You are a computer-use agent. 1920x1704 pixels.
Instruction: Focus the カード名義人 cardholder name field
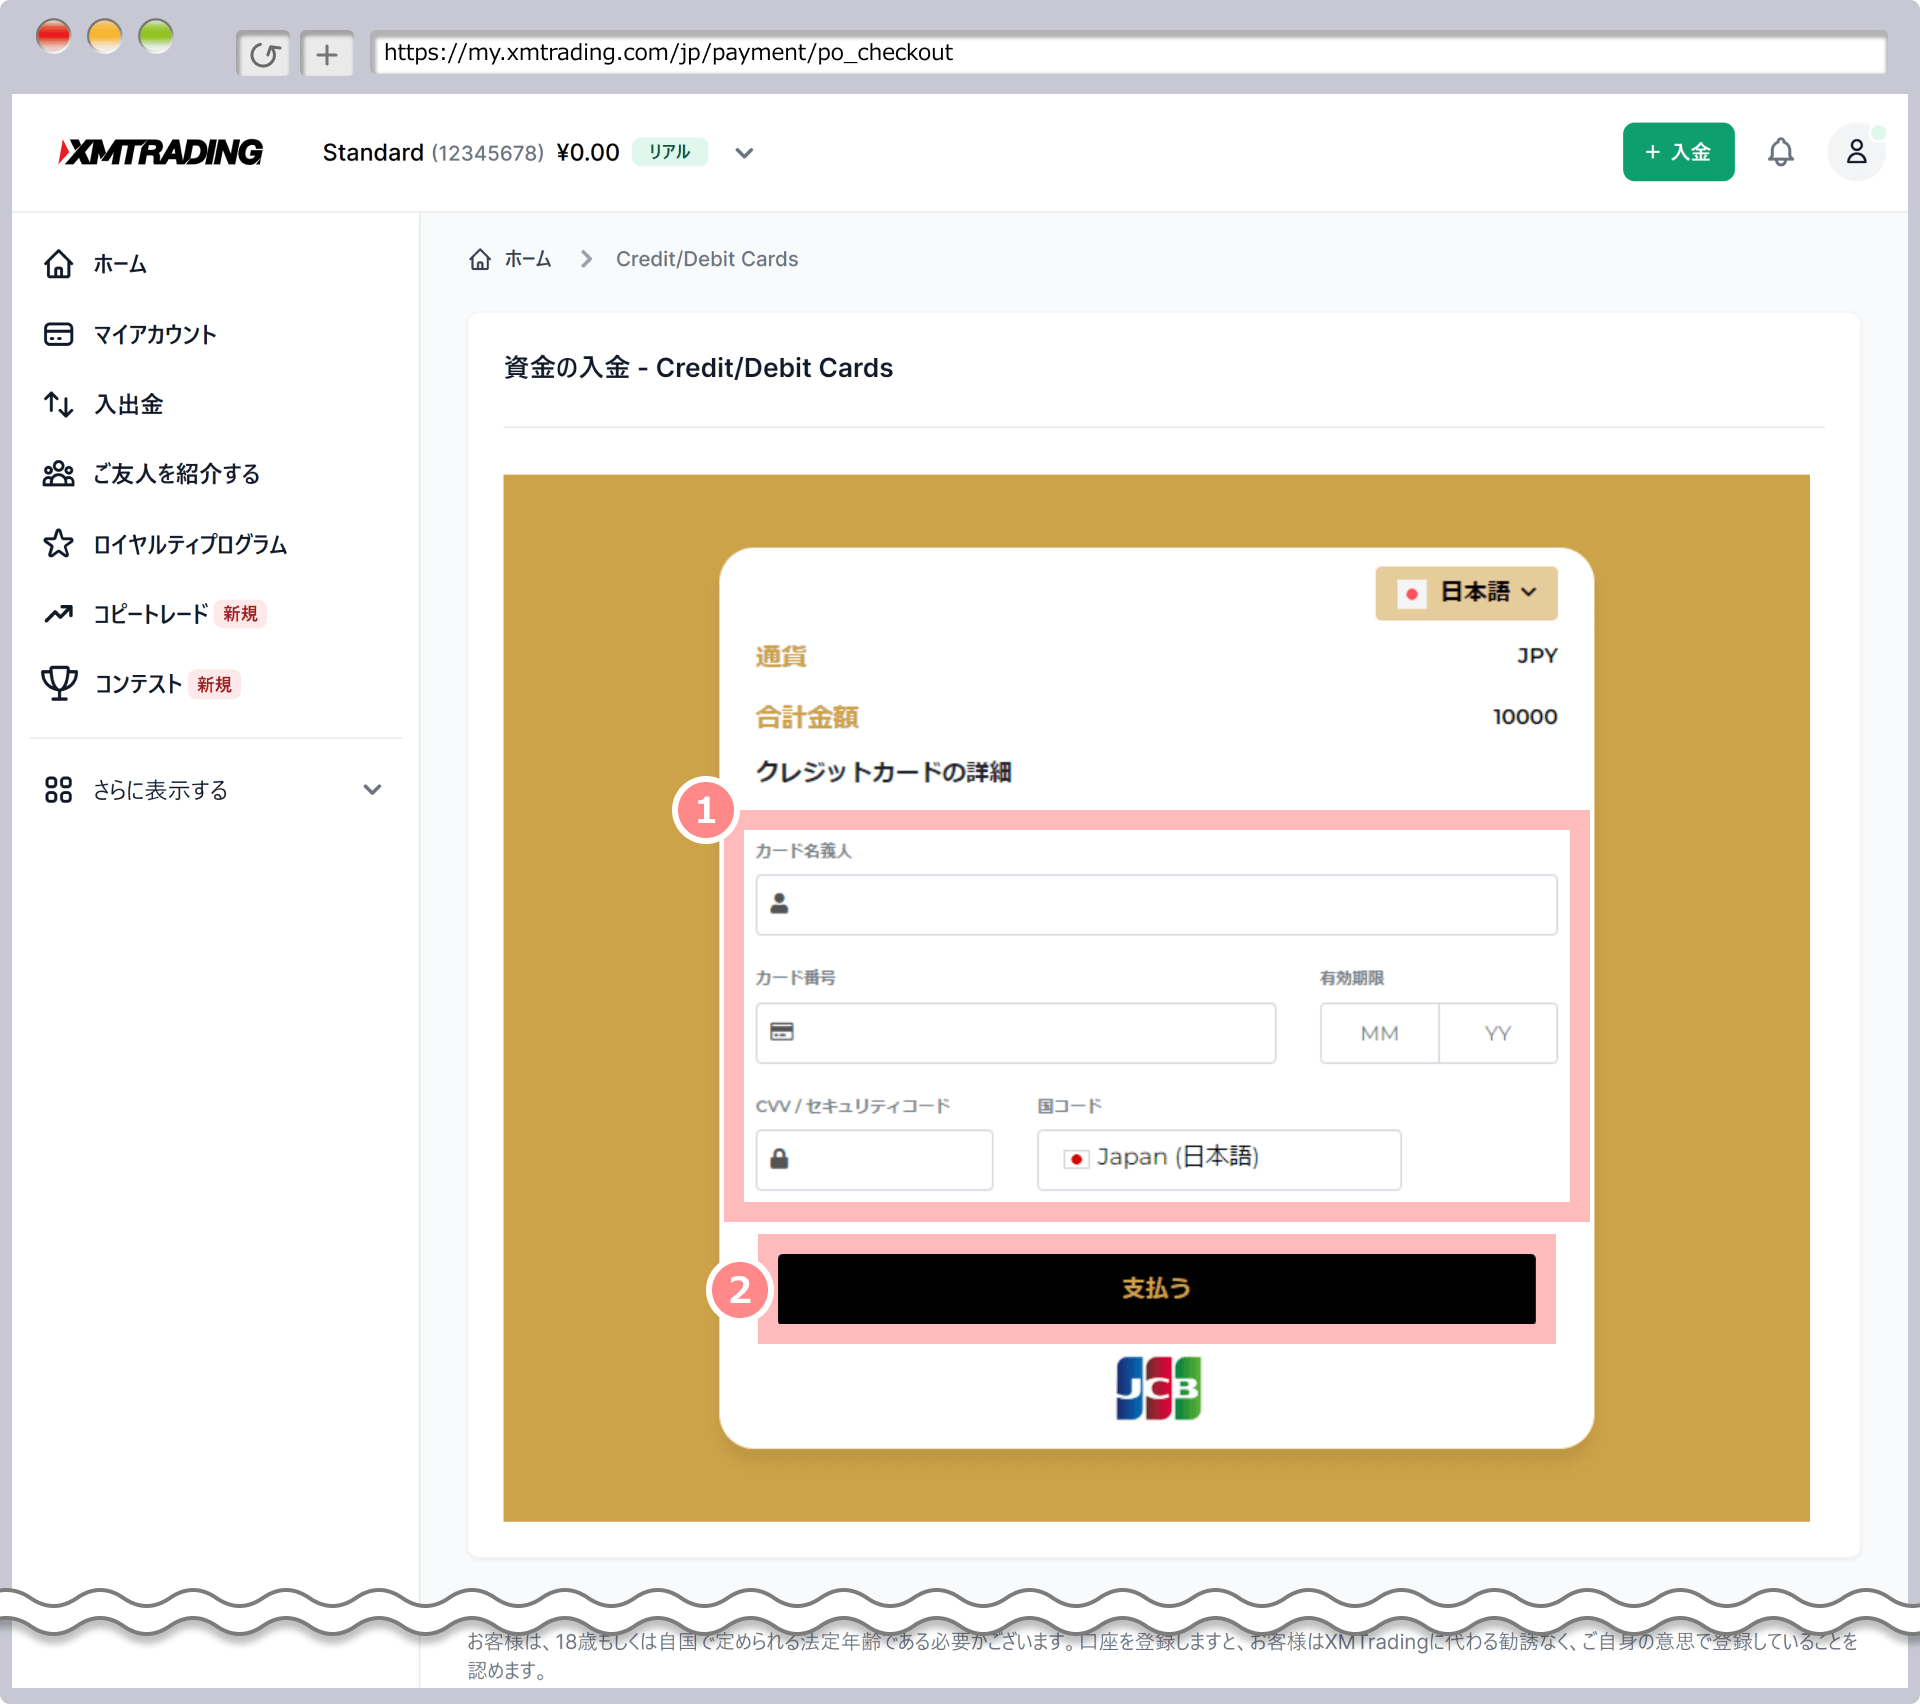click(1156, 905)
